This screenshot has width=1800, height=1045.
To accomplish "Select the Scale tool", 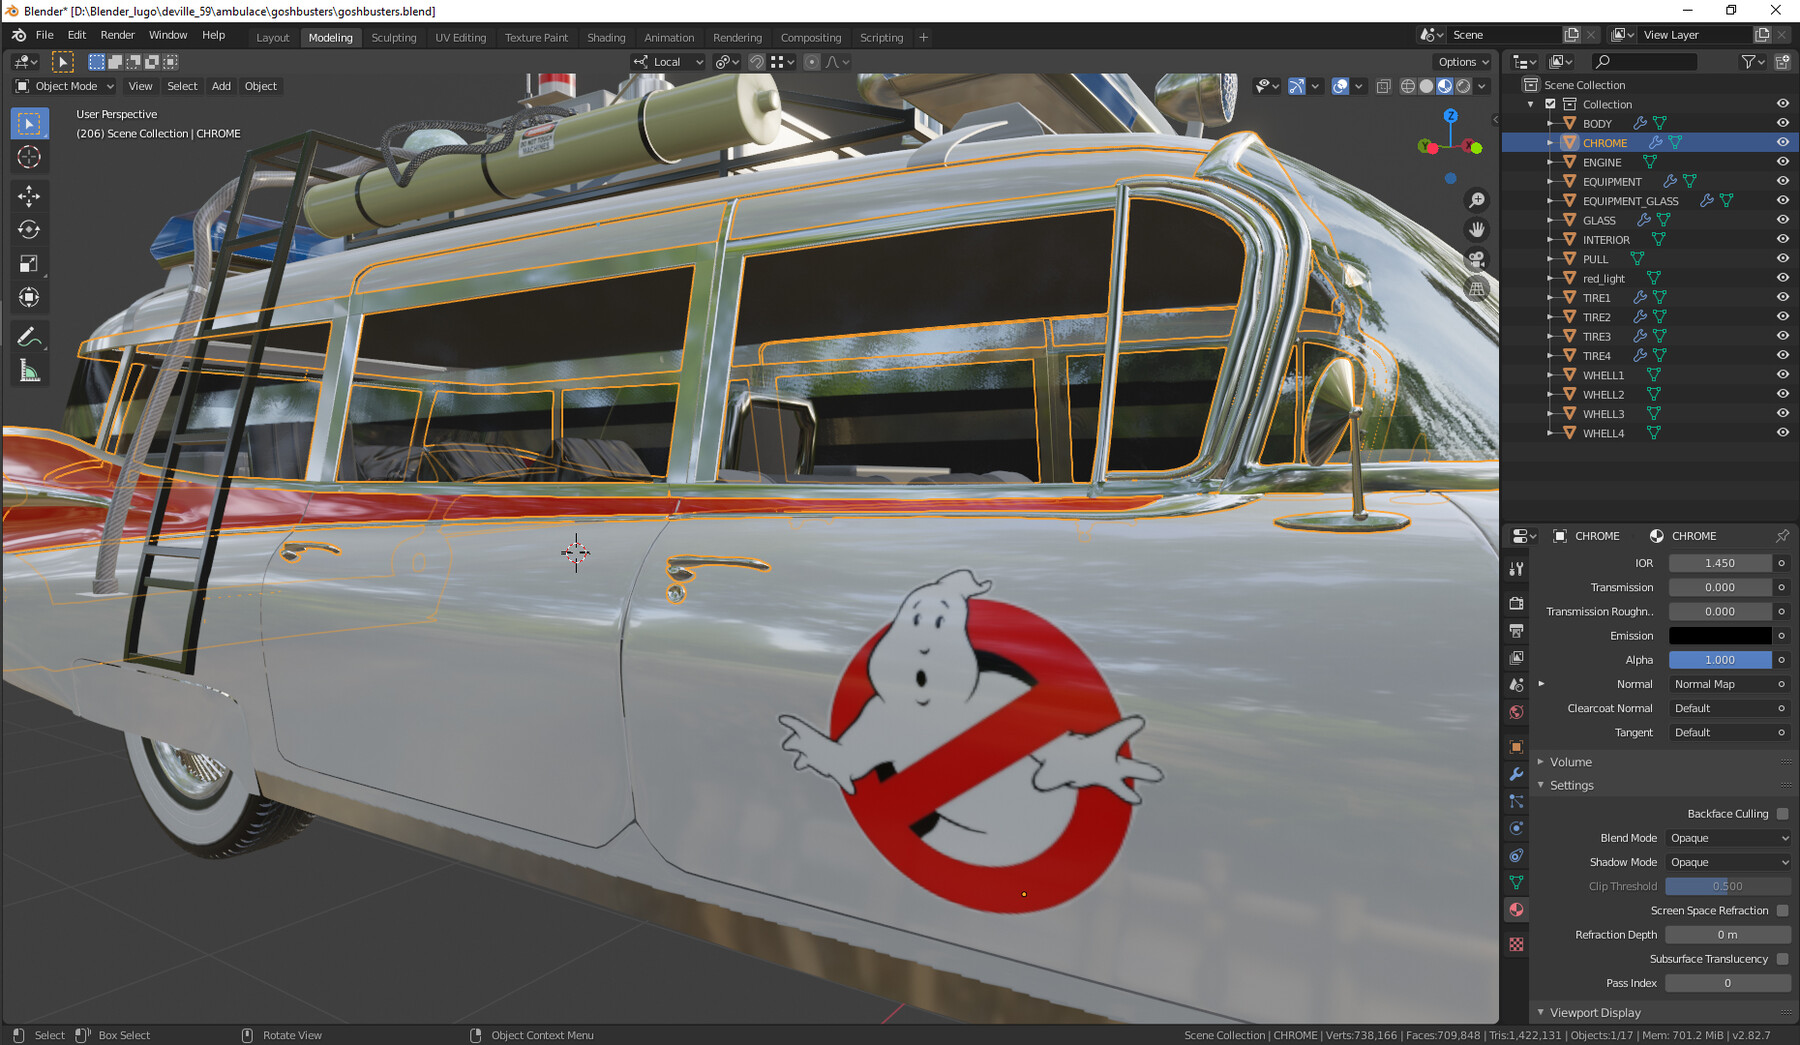I will coord(29,264).
